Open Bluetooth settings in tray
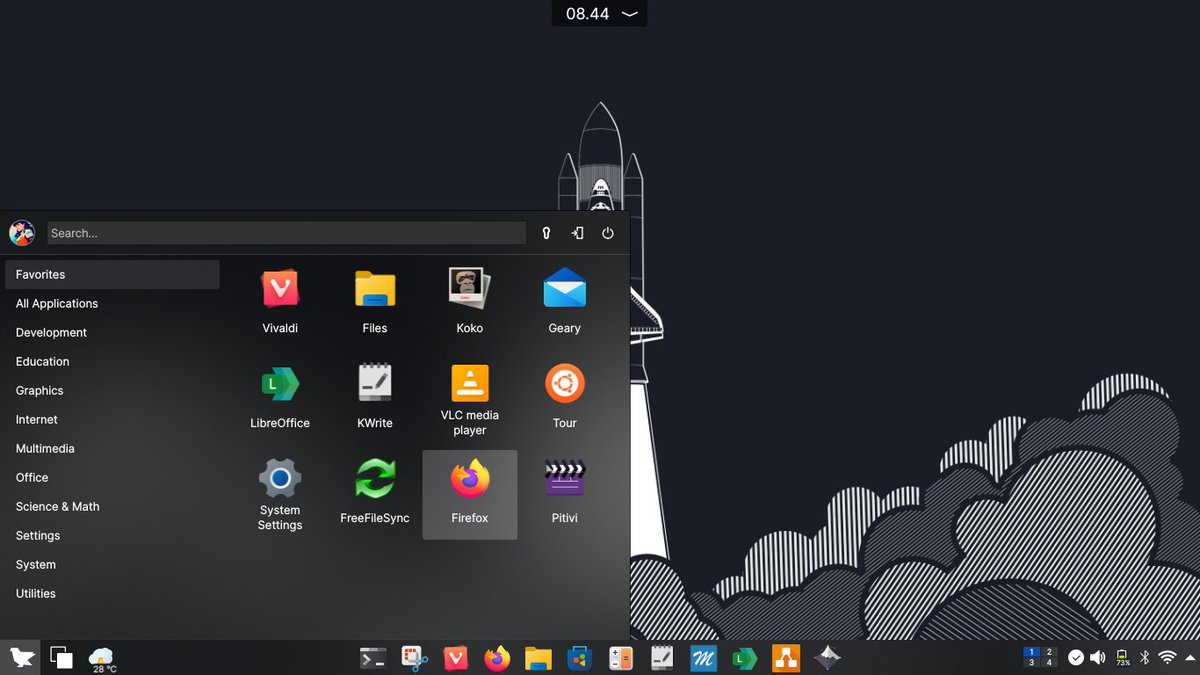This screenshot has width=1200, height=675. pyautogui.click(x=1145, y=657)
